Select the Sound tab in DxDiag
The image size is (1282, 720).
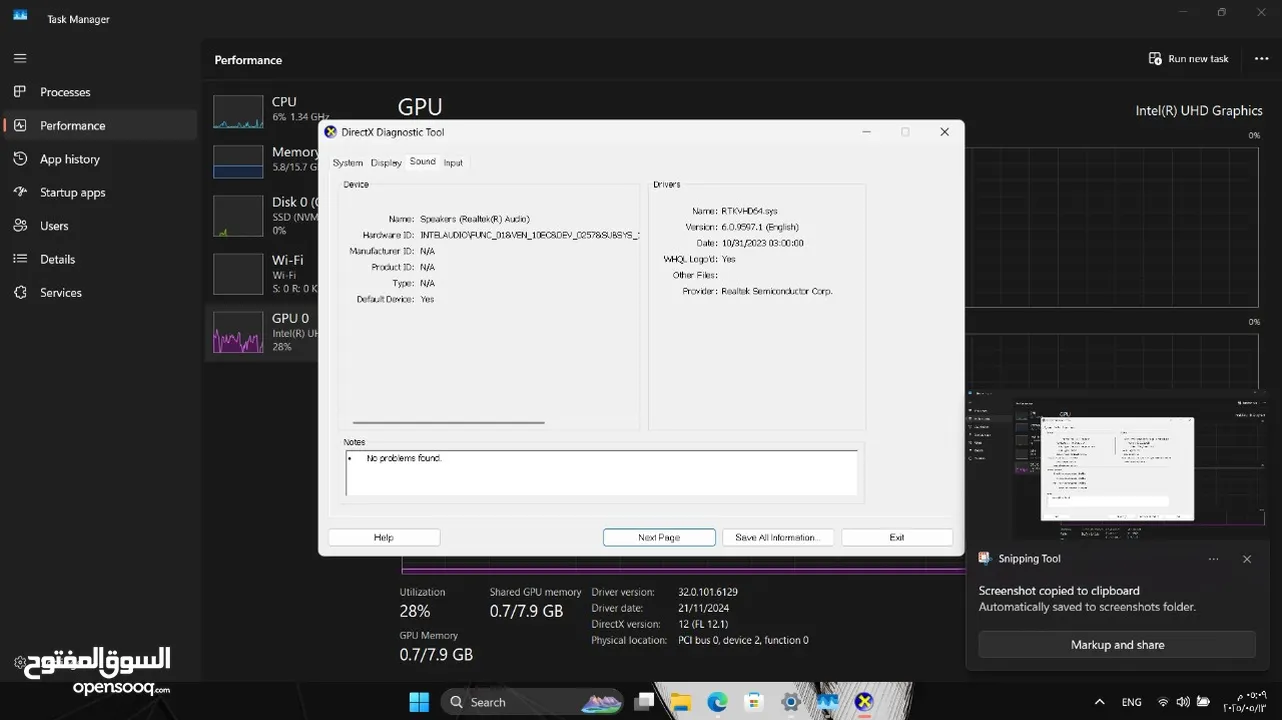pos(423,162)
